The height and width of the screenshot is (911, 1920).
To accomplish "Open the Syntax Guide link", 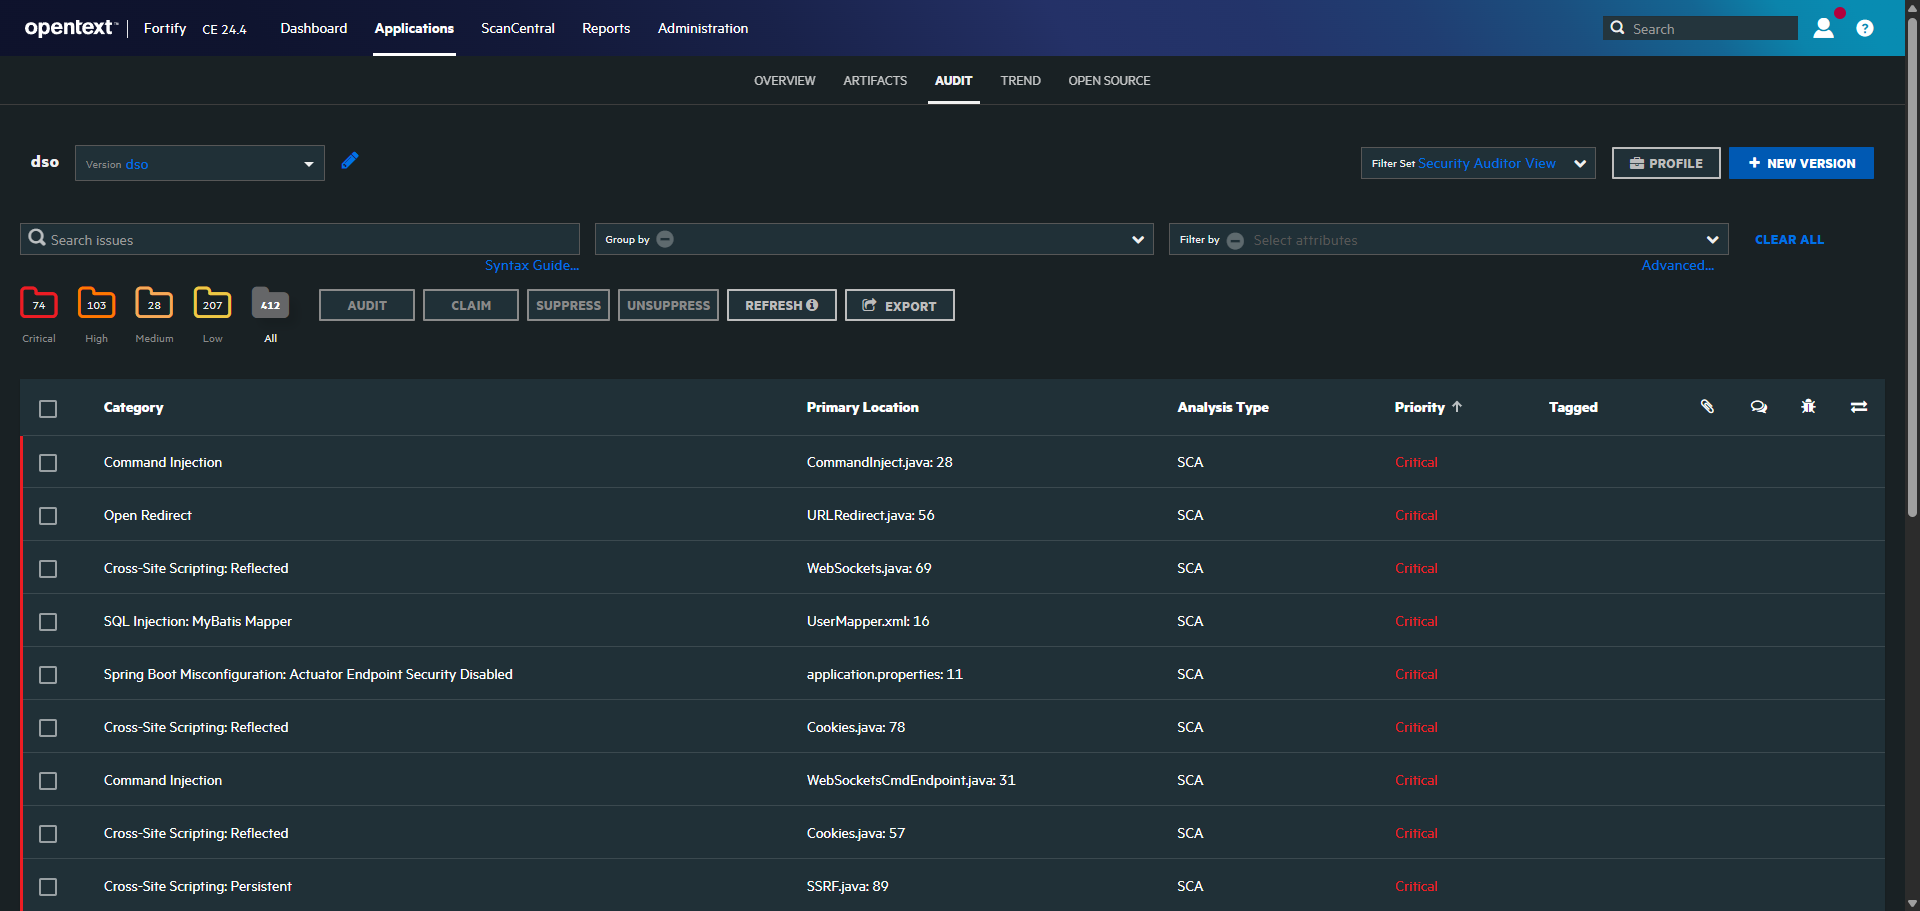I will coord(532,265).
